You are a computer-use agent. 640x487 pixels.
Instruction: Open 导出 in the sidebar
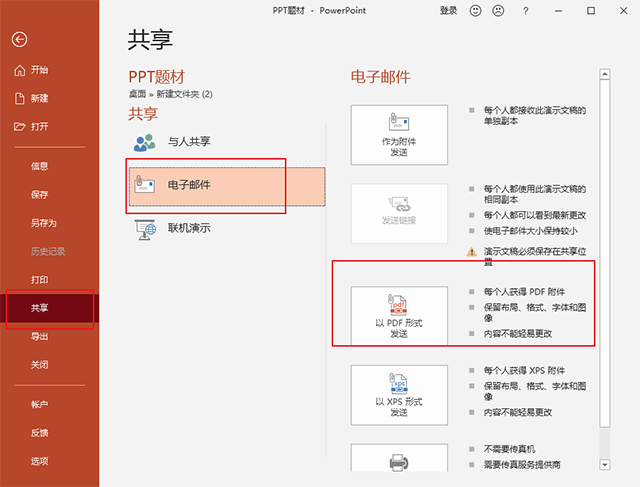40,336
